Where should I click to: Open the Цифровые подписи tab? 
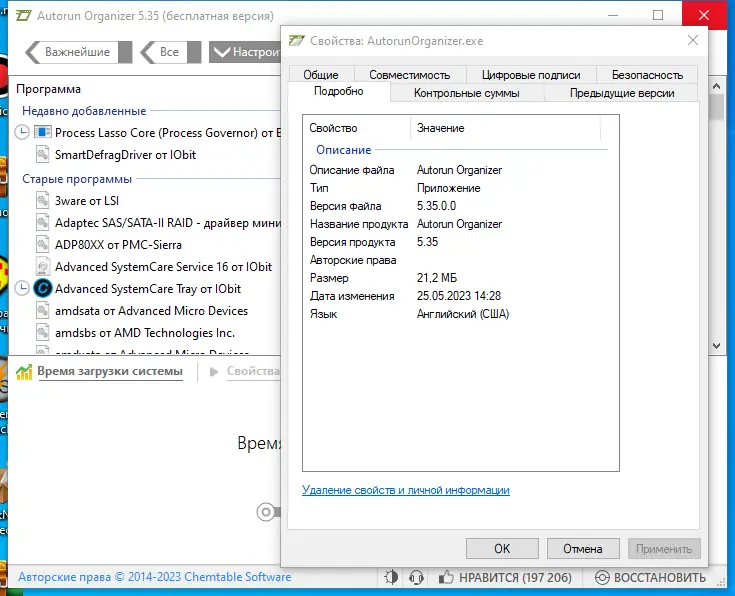531,75
